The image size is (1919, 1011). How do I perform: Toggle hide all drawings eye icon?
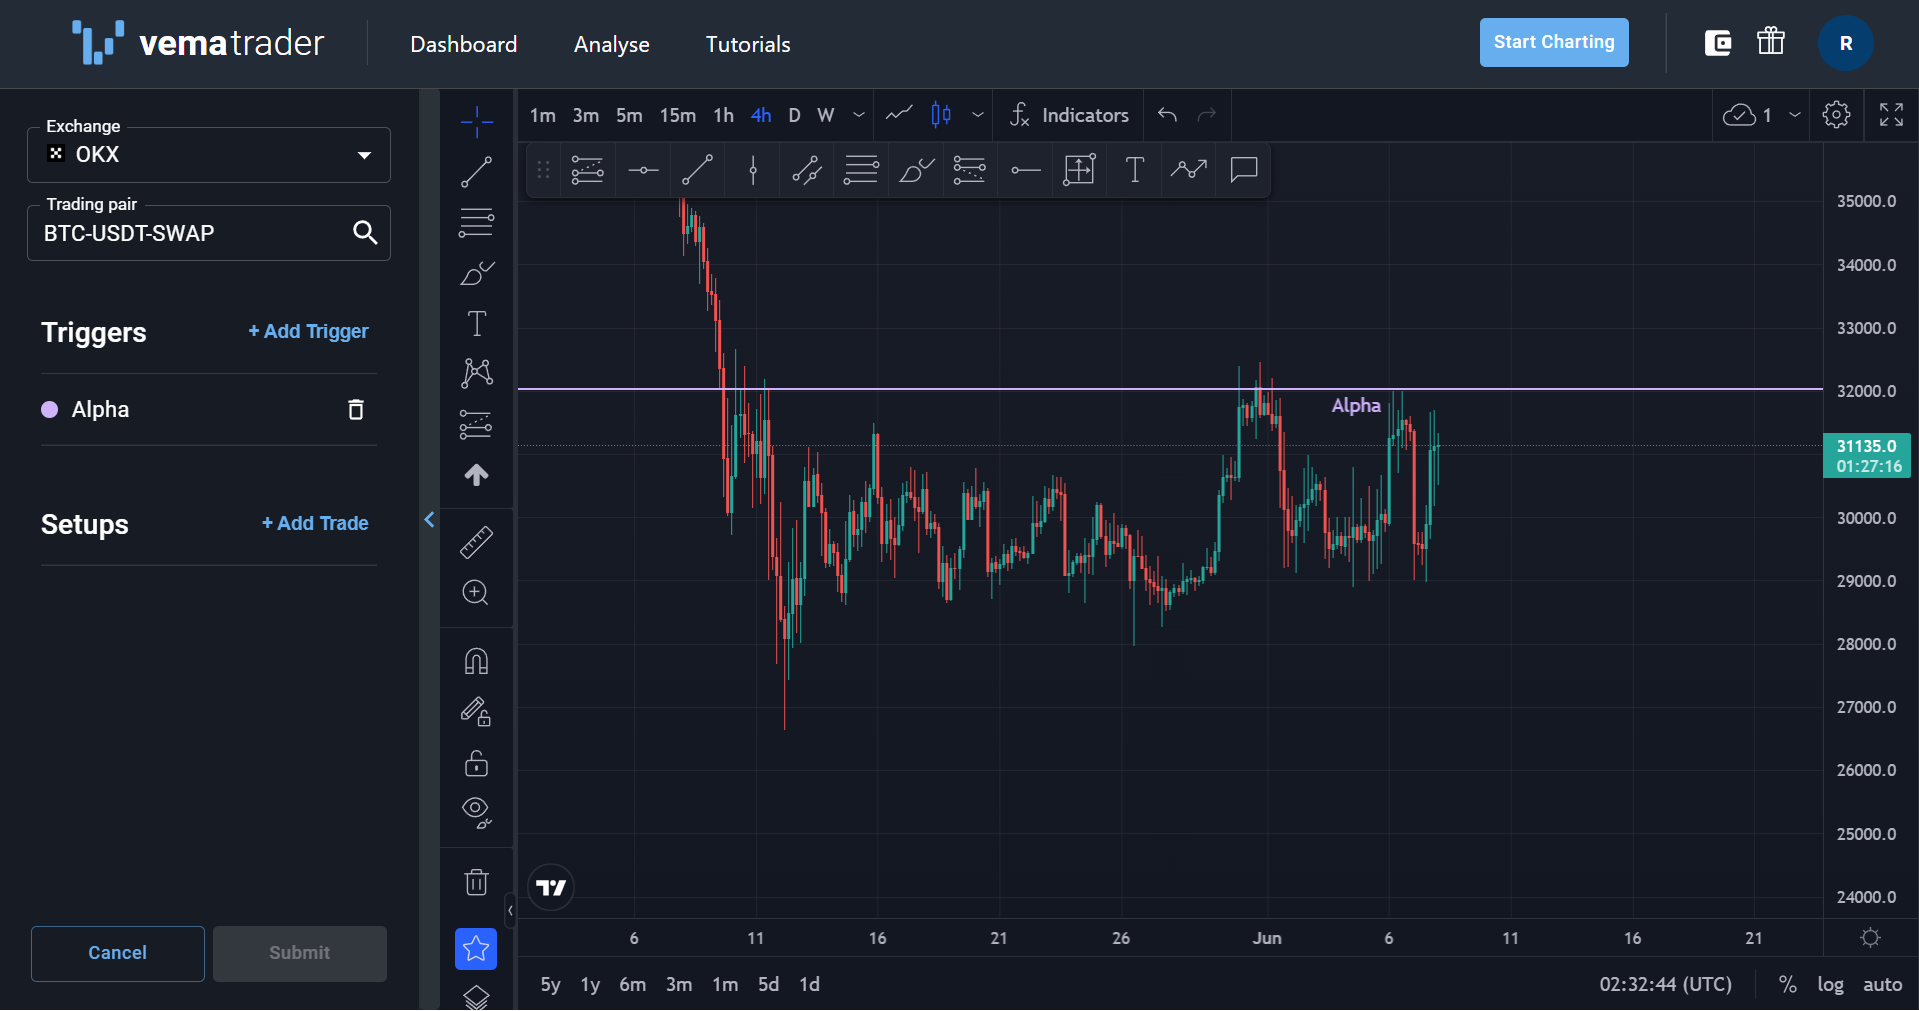point(477,813)
